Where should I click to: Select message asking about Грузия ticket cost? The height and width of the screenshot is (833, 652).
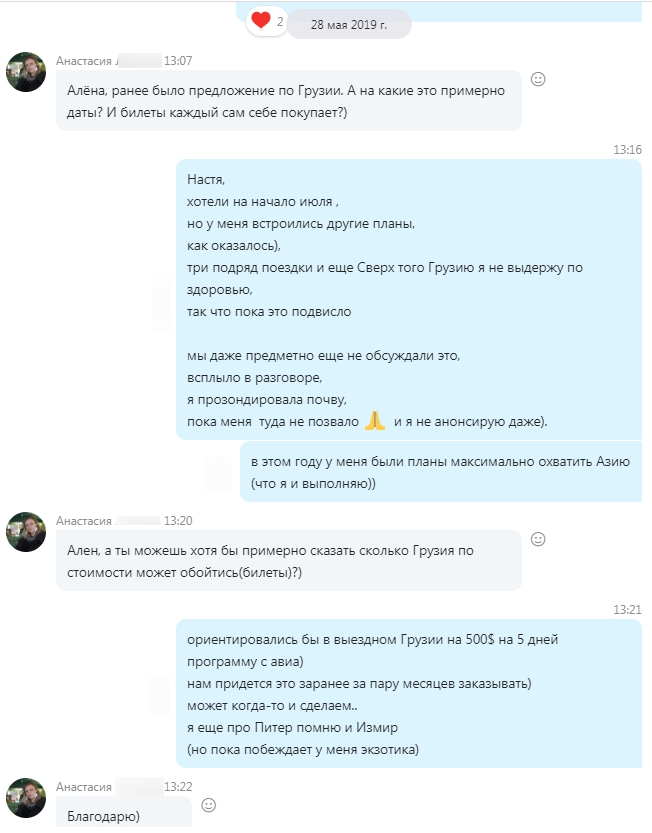(289, 560)
